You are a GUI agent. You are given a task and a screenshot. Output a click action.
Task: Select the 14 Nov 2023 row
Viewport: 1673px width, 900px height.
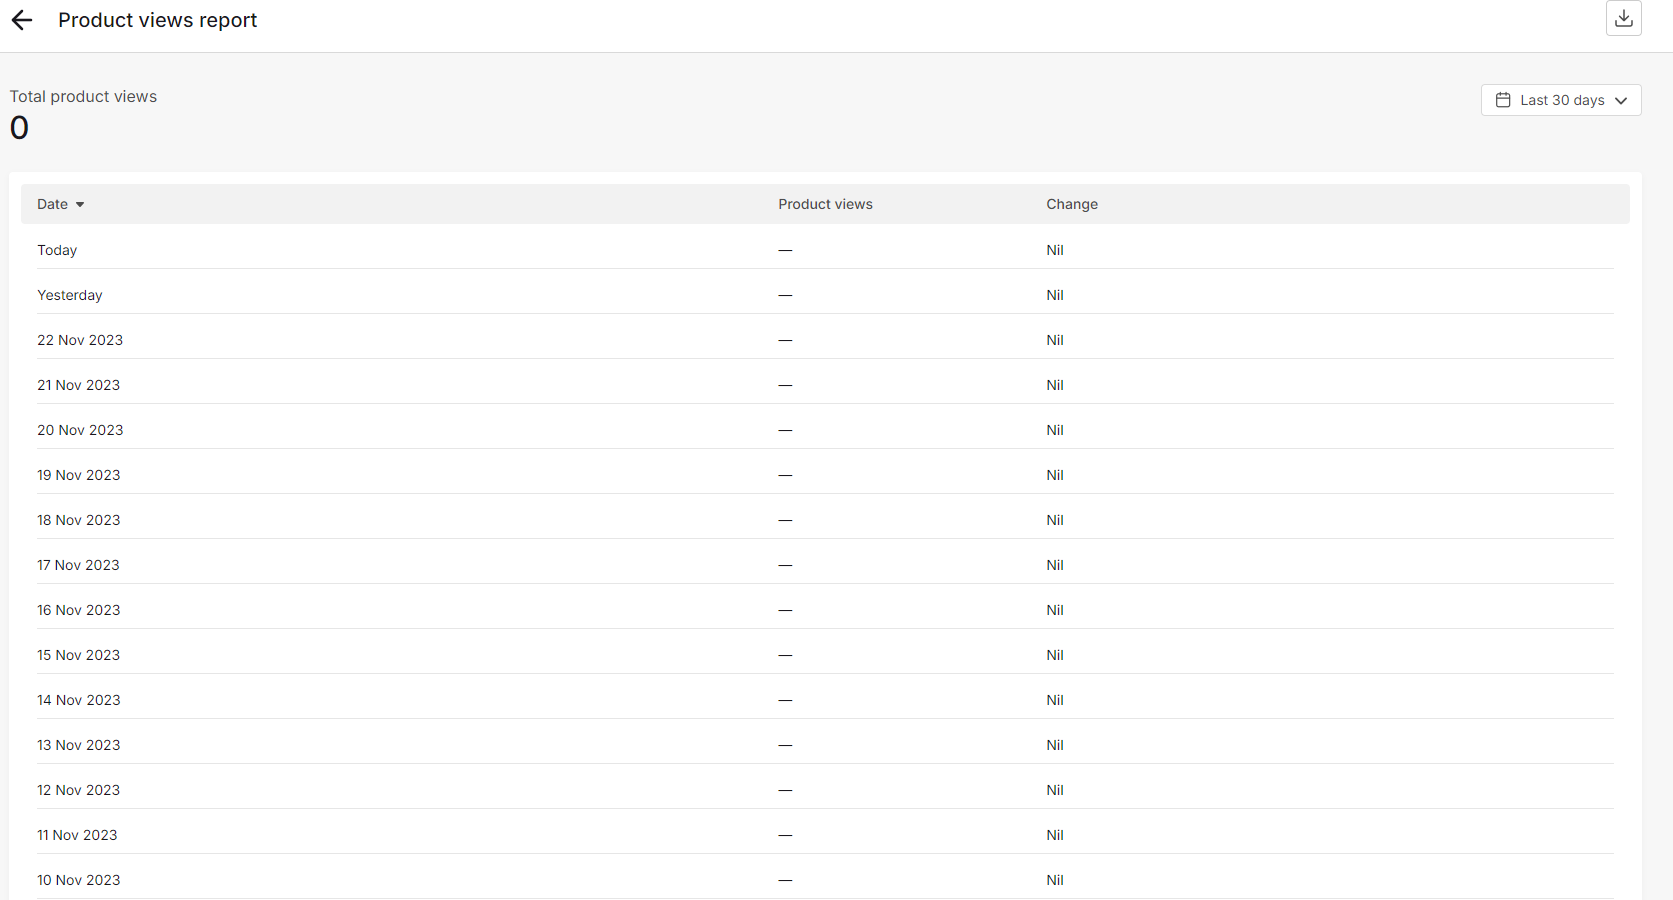(x=825, y=700)
